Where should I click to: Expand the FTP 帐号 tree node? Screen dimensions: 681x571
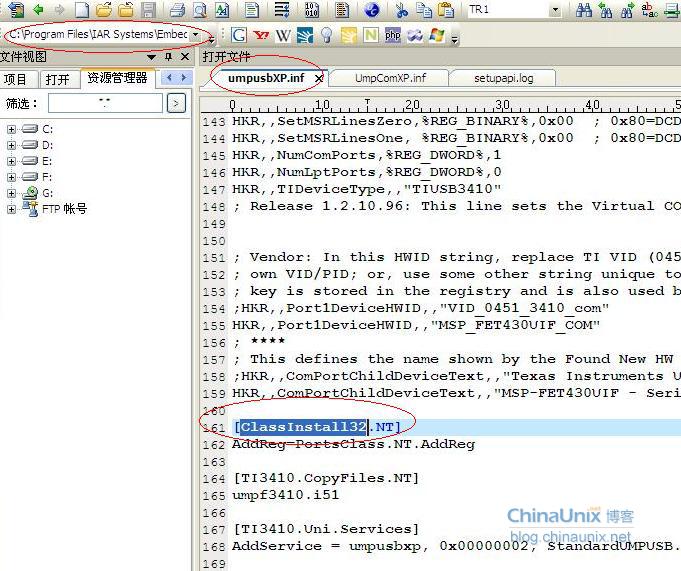12,209
